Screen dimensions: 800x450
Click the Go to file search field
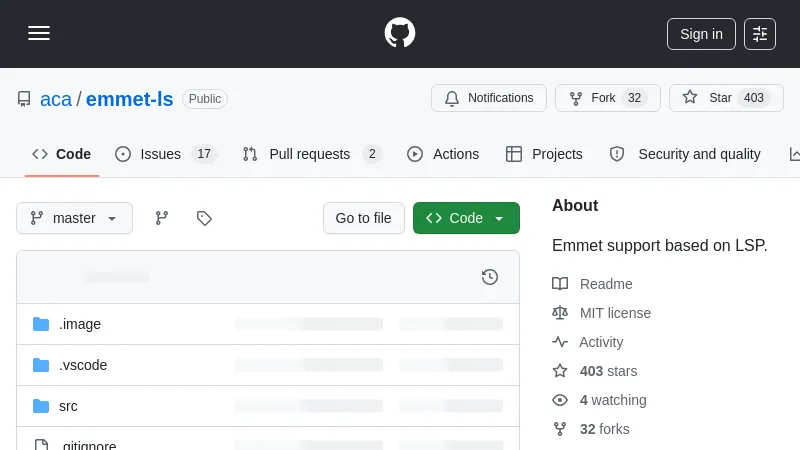[x=363, y=218]
